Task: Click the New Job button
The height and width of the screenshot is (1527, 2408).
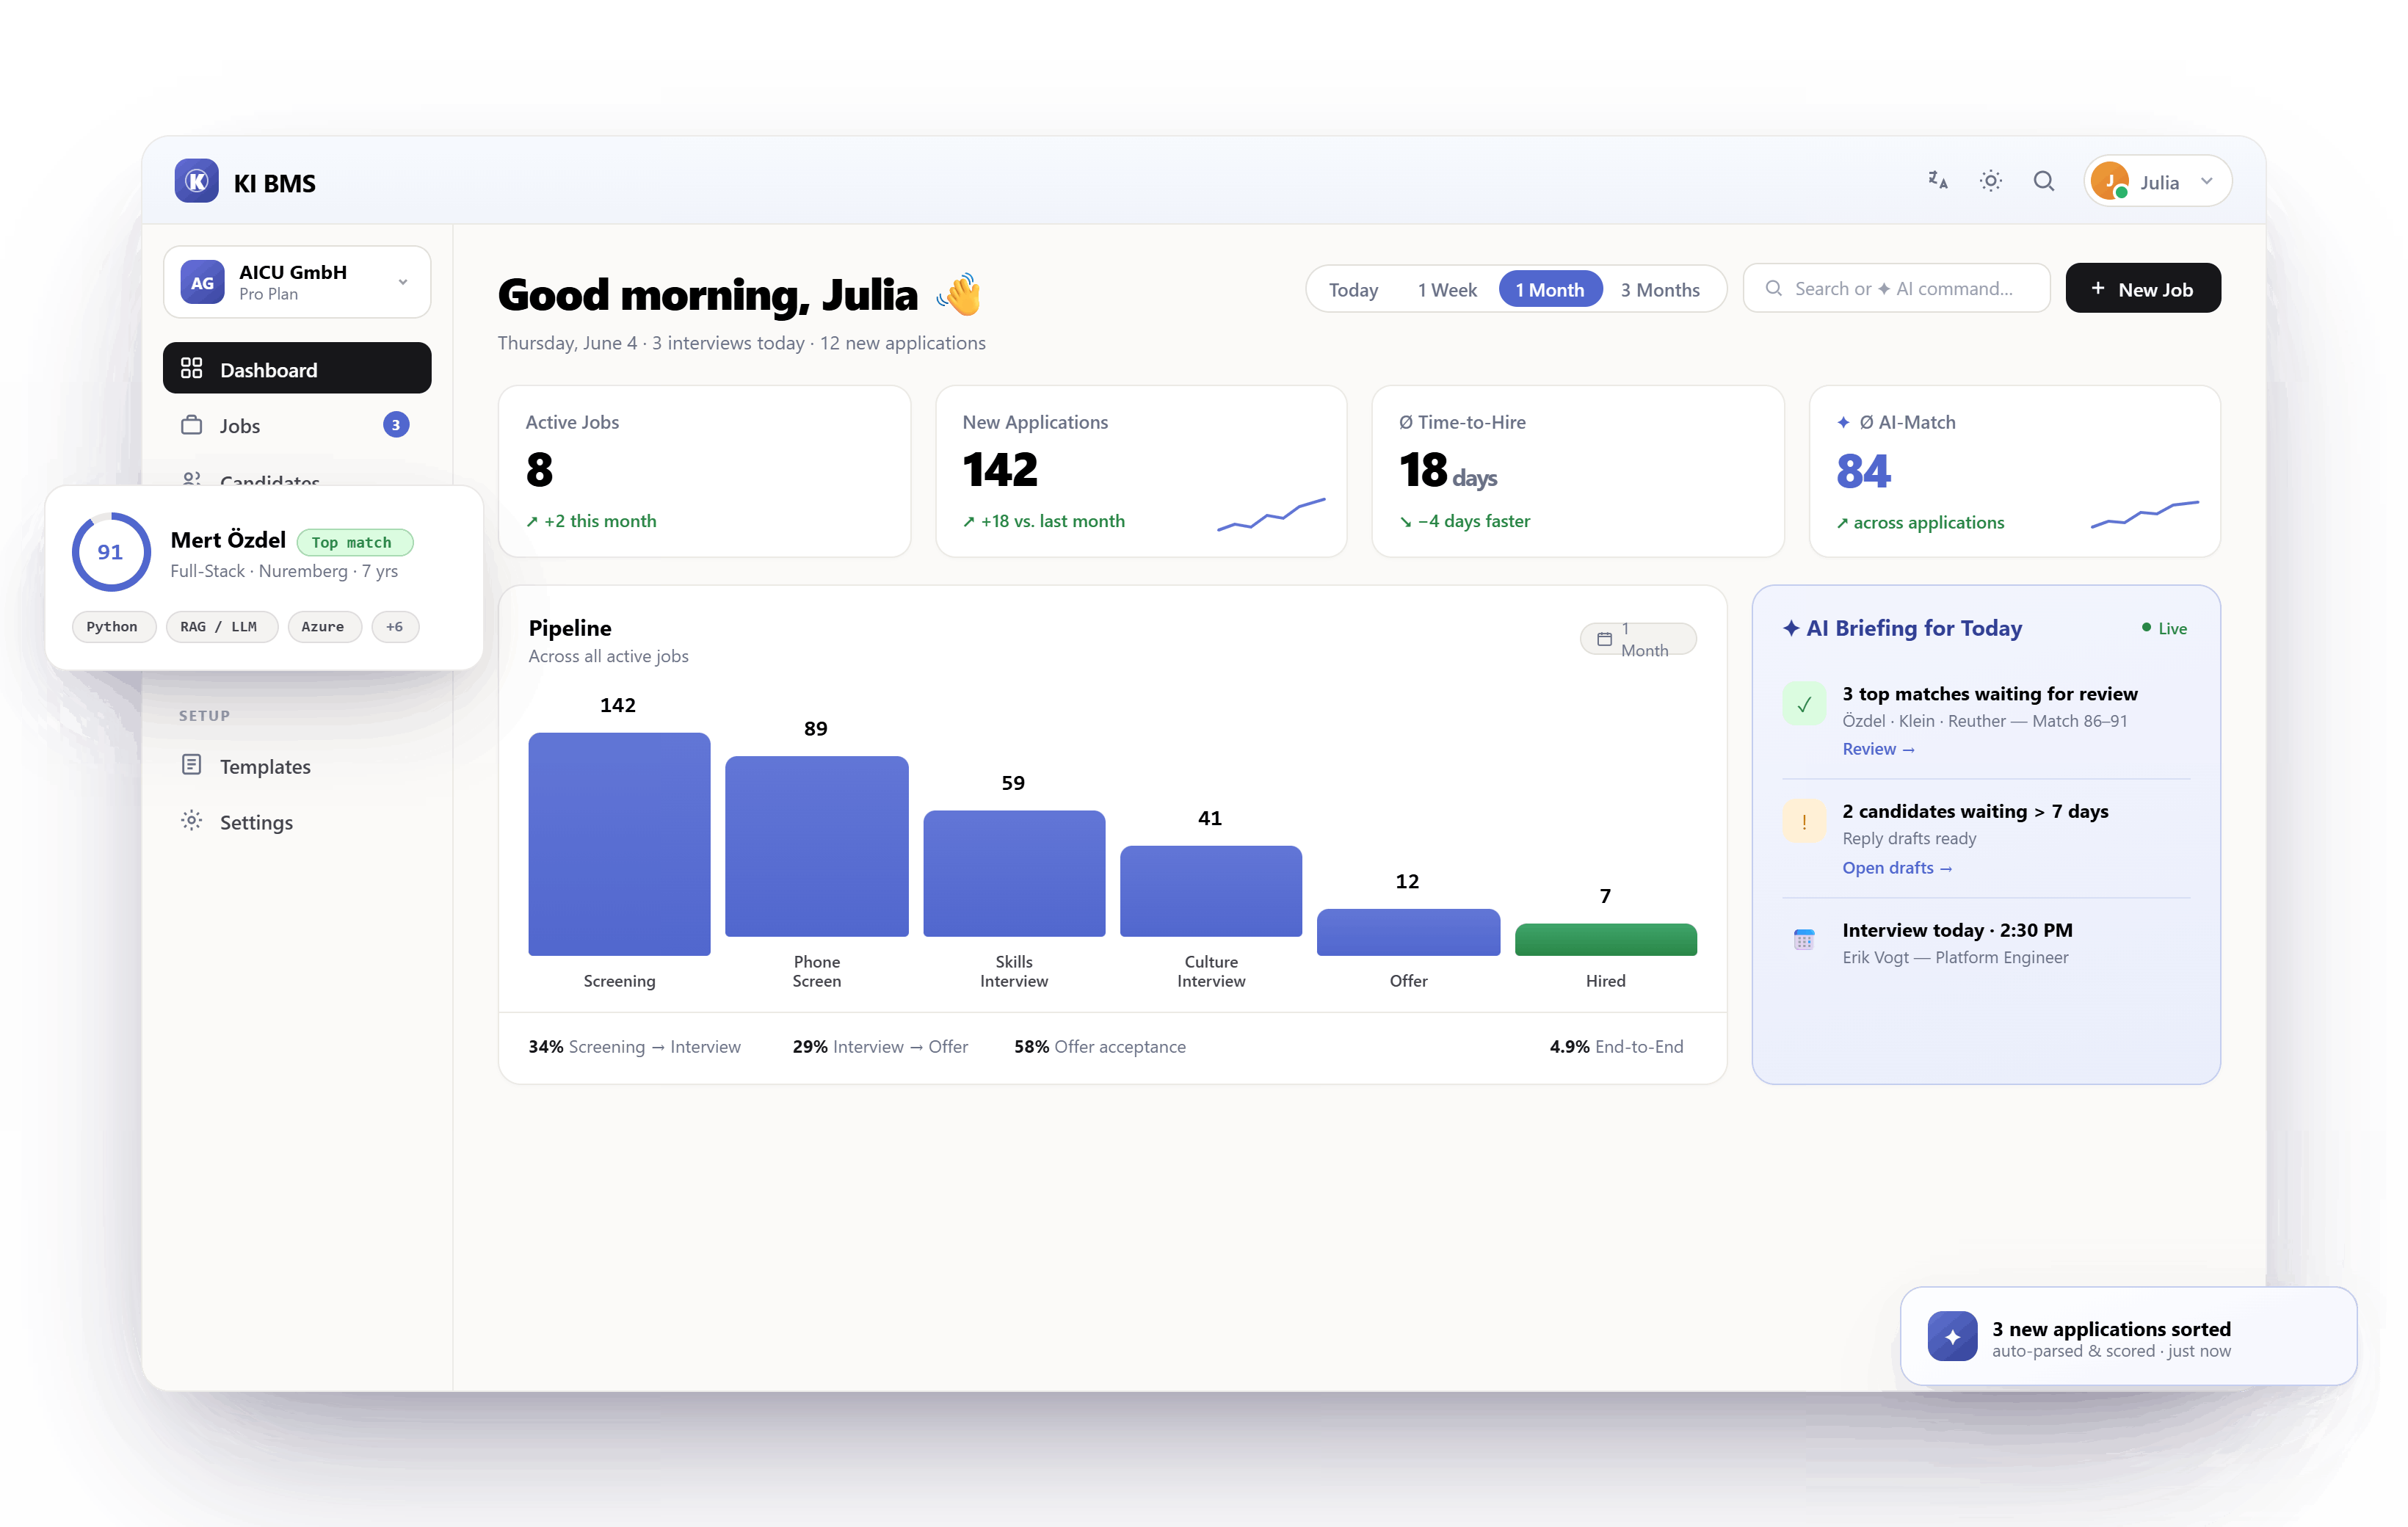Action: coord(2142,288)
